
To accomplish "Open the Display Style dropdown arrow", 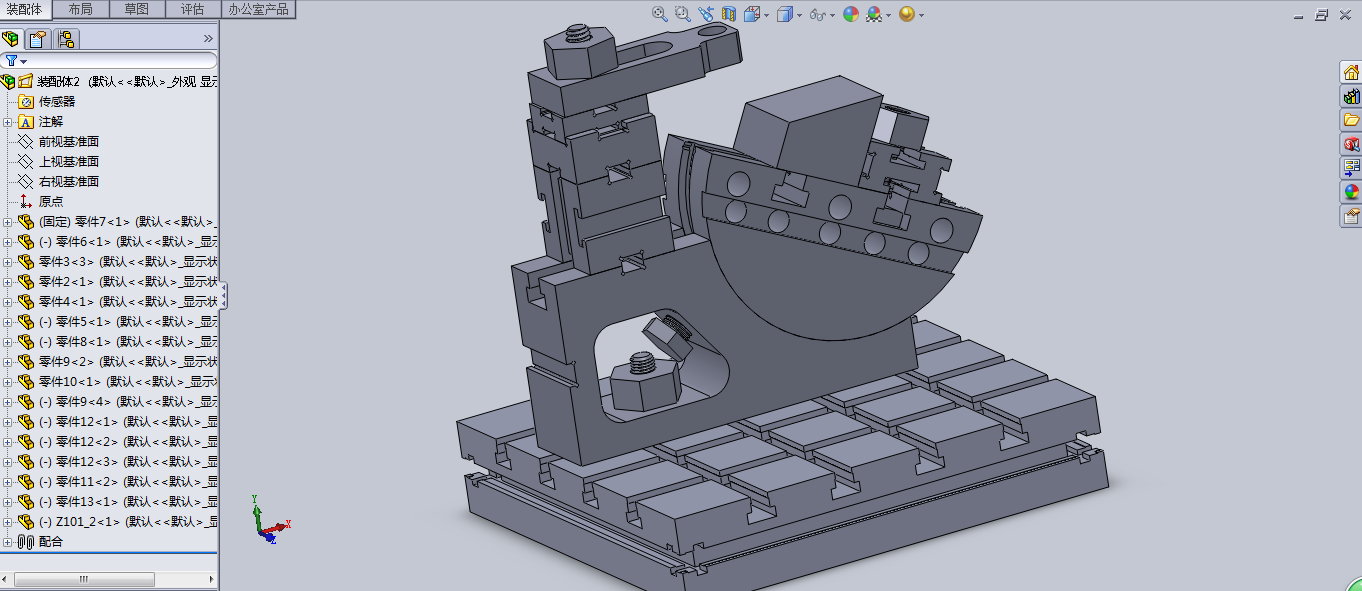I will point(798,15).
